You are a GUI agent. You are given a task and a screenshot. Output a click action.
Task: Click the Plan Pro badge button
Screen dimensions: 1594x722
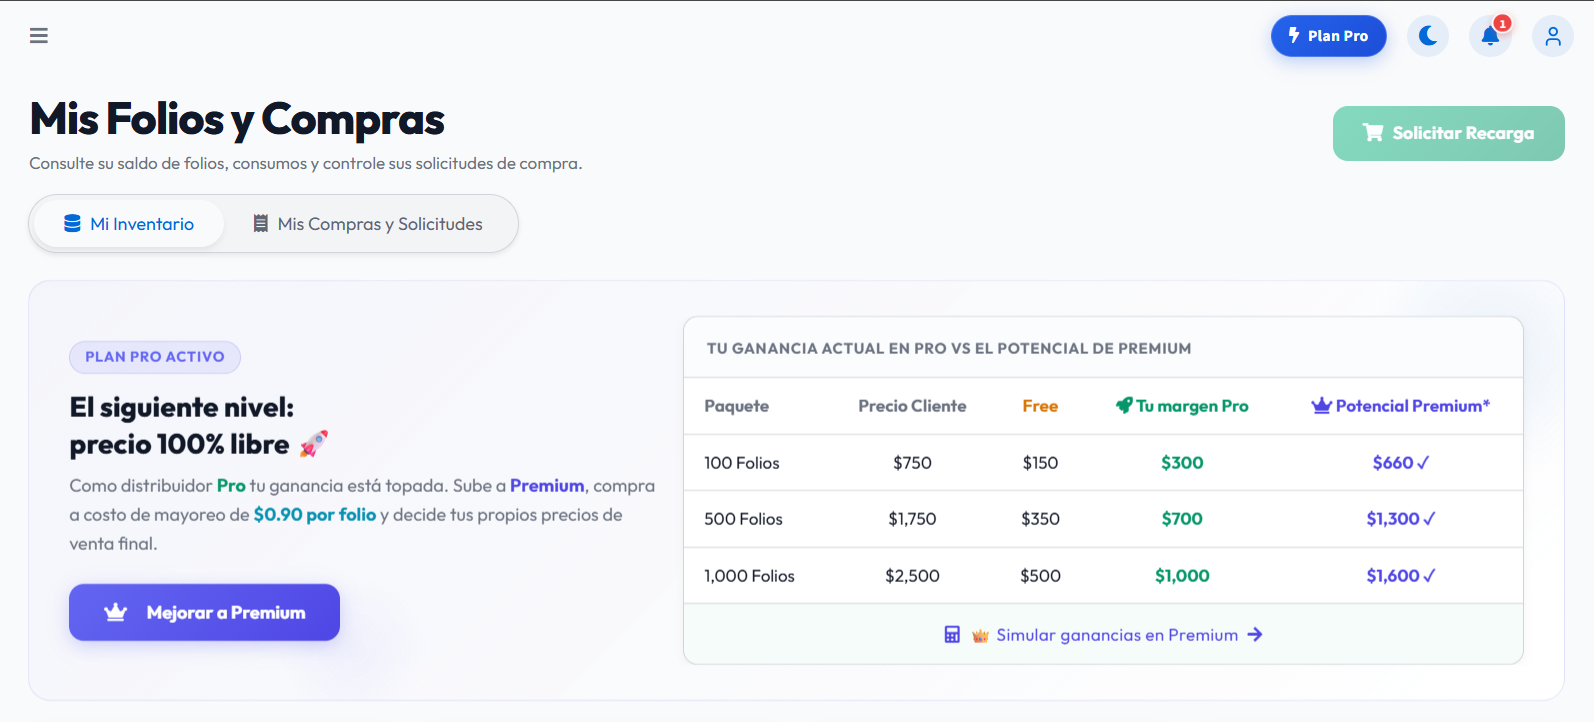[1328, 36]
